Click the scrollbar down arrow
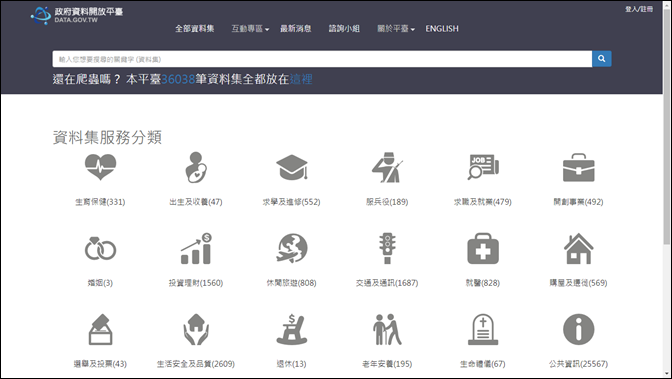 (x=667, y=374)
